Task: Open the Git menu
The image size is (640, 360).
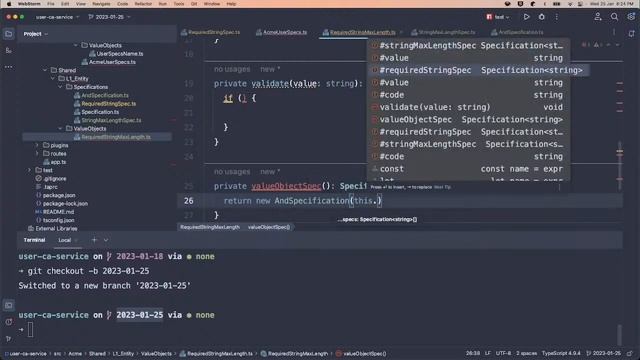Action: (194, 4)
